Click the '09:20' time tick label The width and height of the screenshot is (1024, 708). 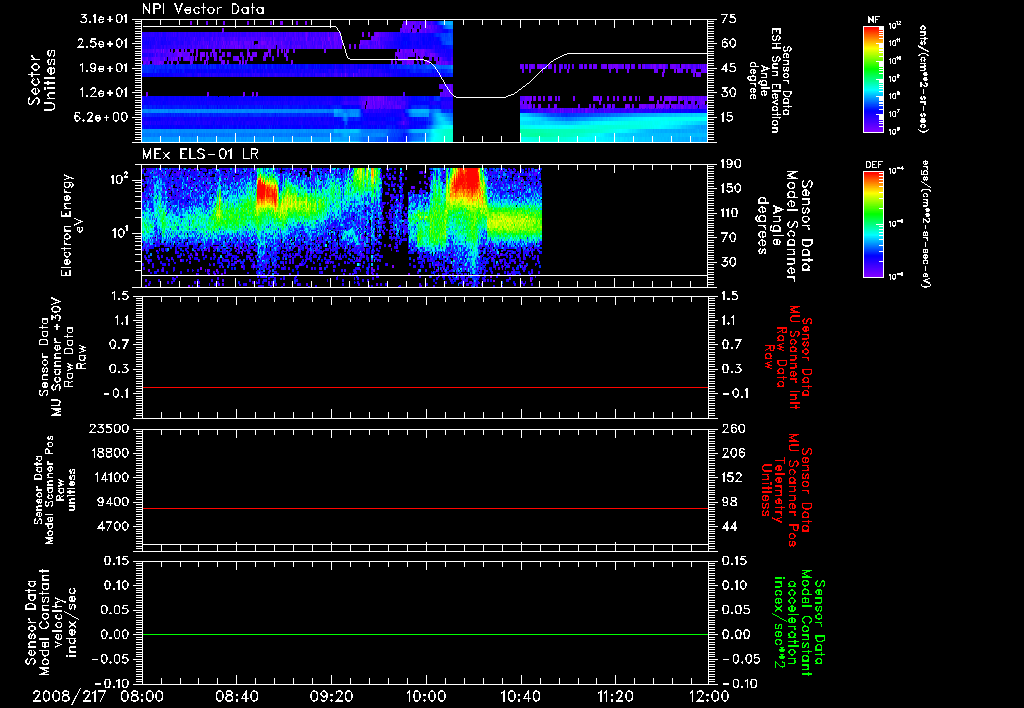point(331,696)
